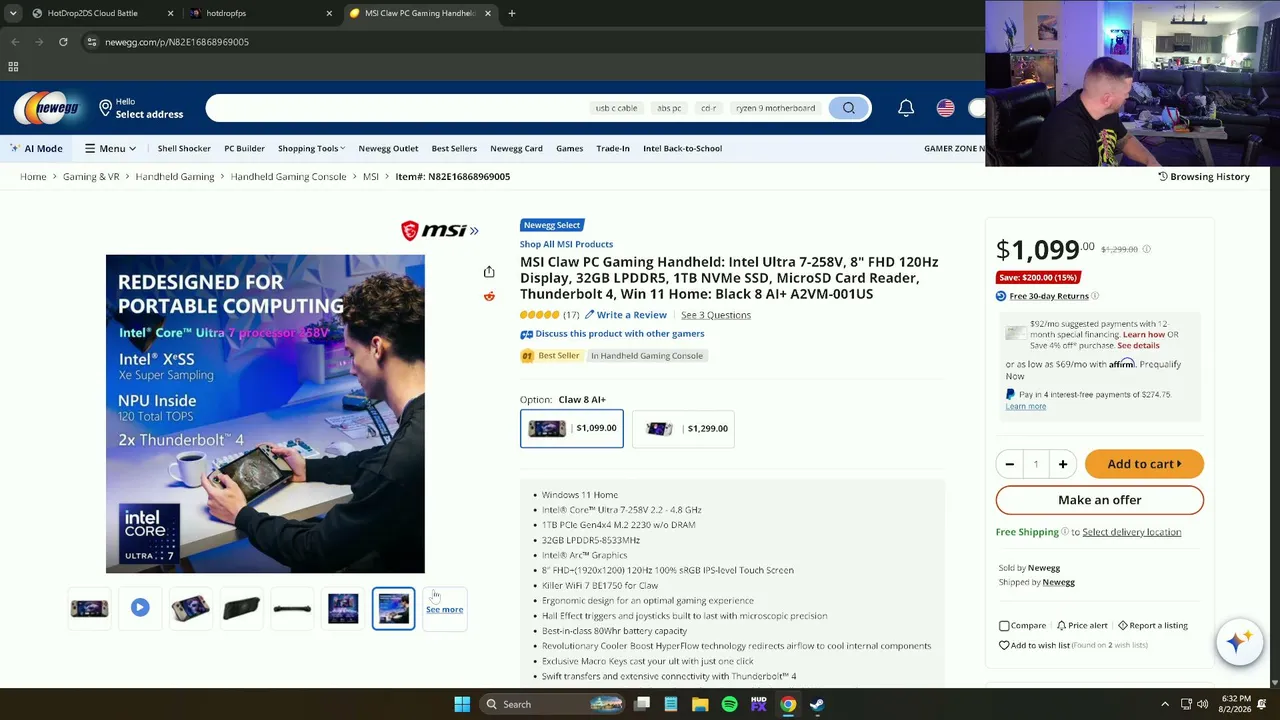This screenshot has height=720, width=1280.
Task: Select the $1,299.00 option
Action: [x=683, y=428]
